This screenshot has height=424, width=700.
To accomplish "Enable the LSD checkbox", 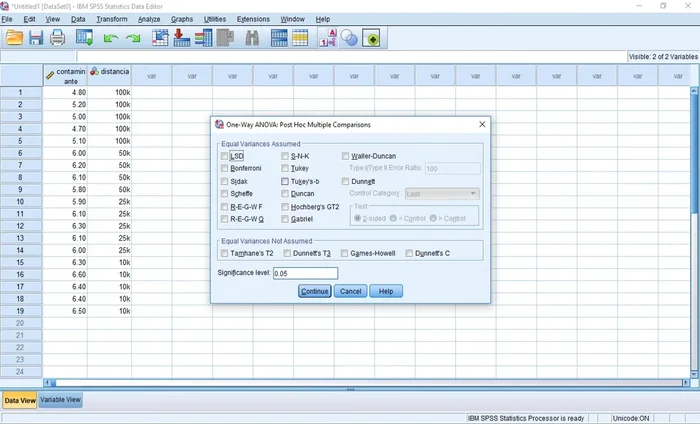I will [x=225, y=157].
